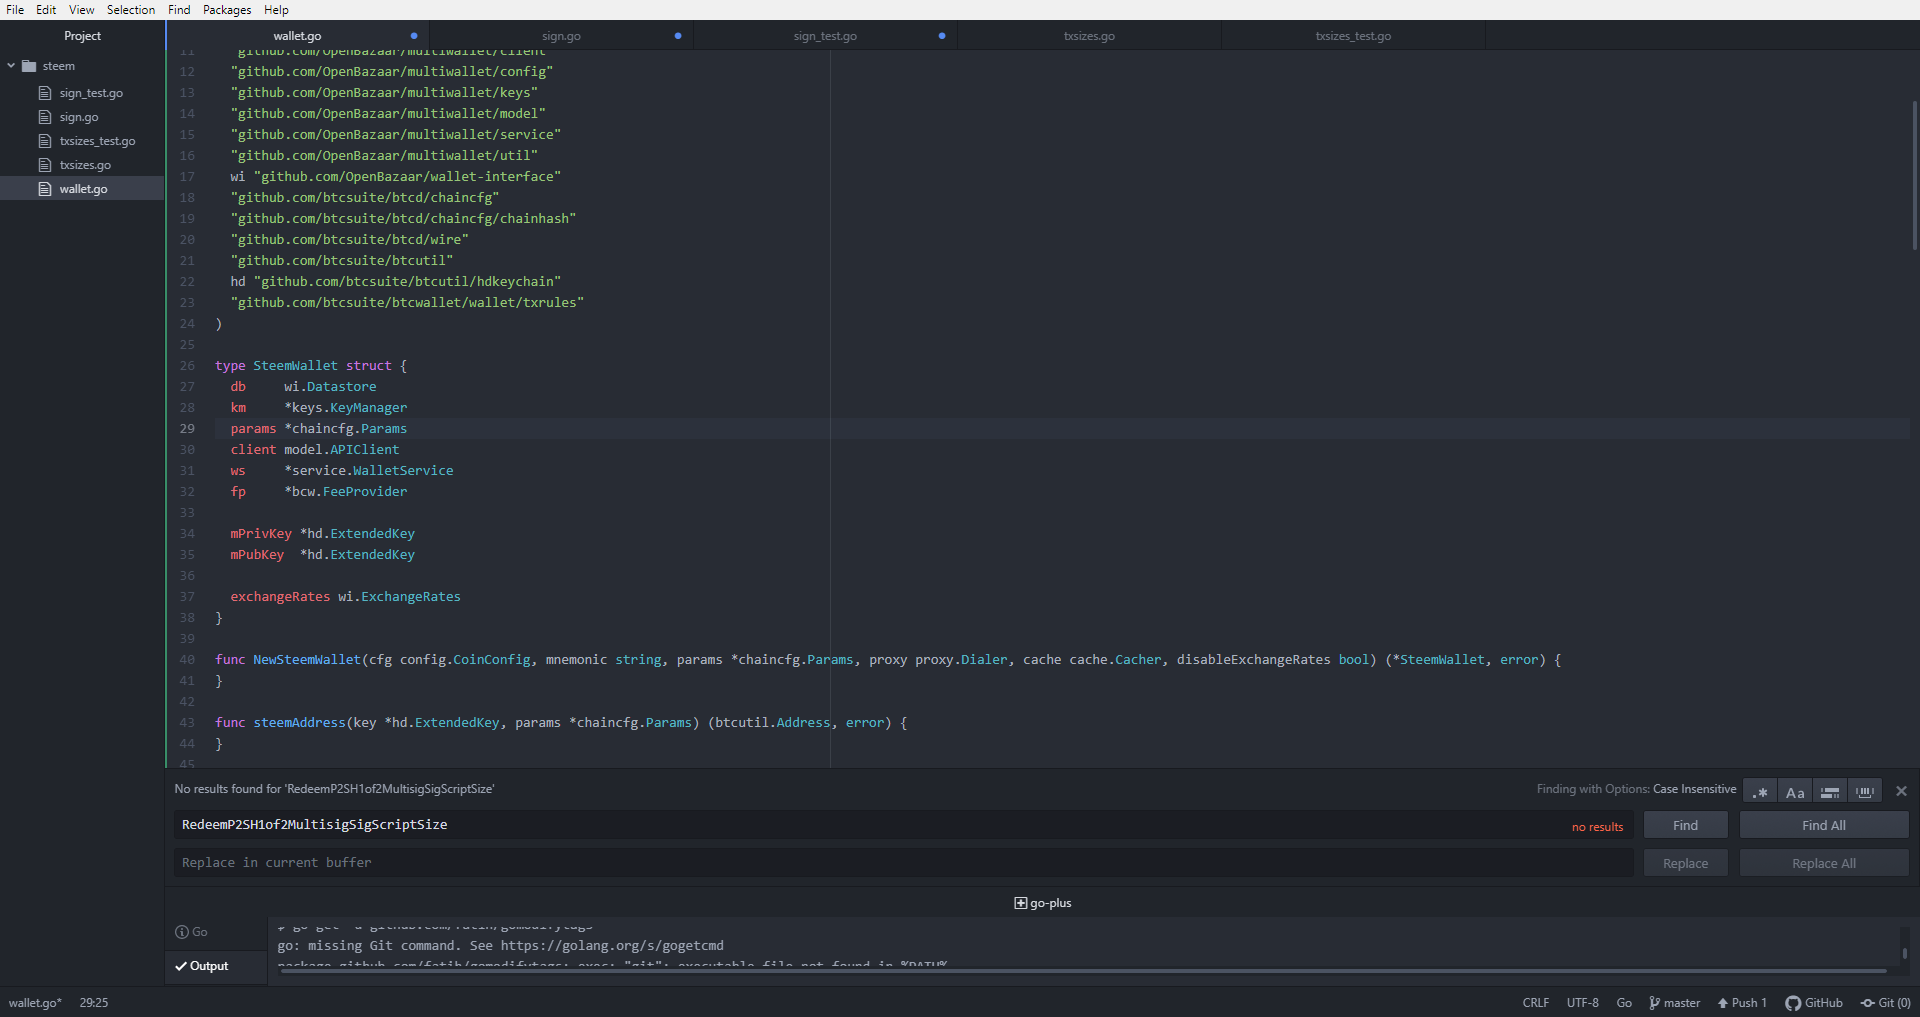This screenshot has width=1920, height=1017.
Task: Open sign.go in tree view
Action: click(79, 117)
